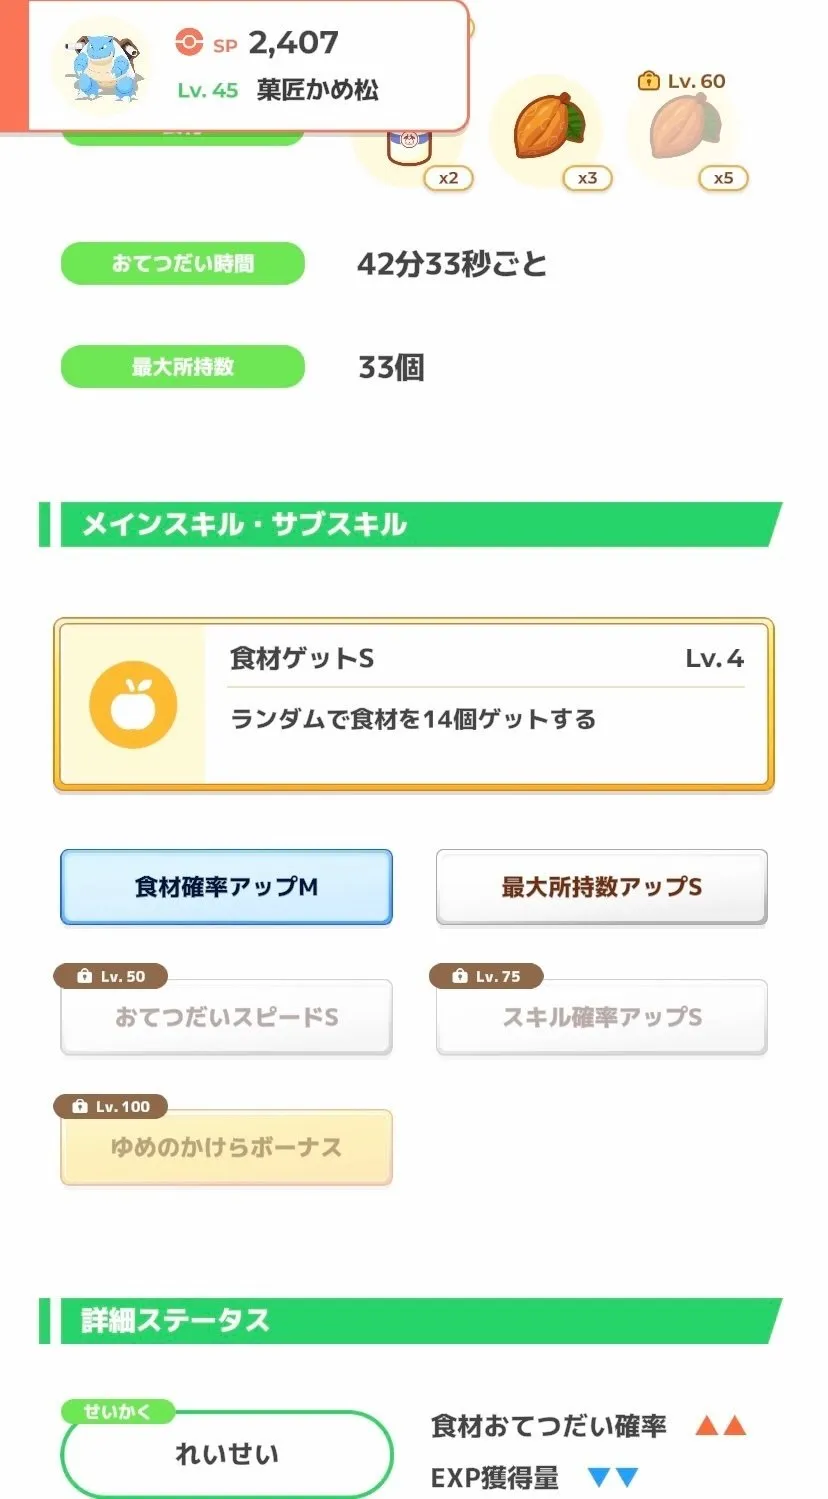
Task: Tap the locked Lv. 60 ingredient icon
Action: click(685, 130)
